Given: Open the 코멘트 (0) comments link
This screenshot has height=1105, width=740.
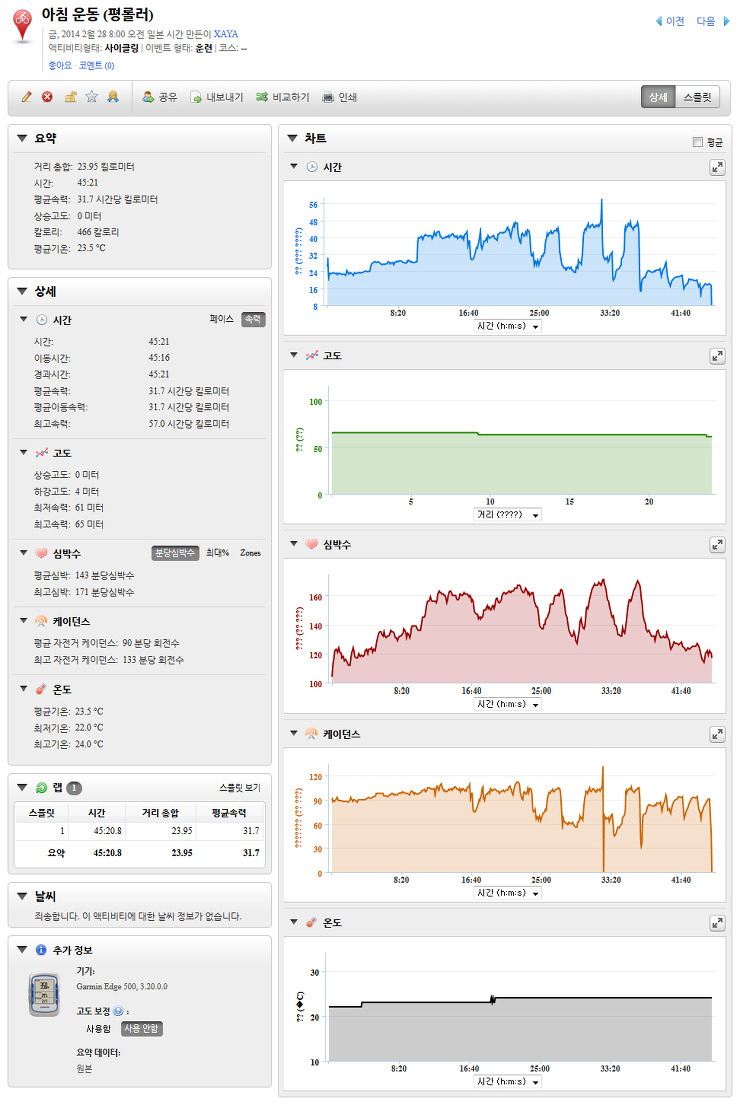Looking at the screenshot, I should point(97,66).
